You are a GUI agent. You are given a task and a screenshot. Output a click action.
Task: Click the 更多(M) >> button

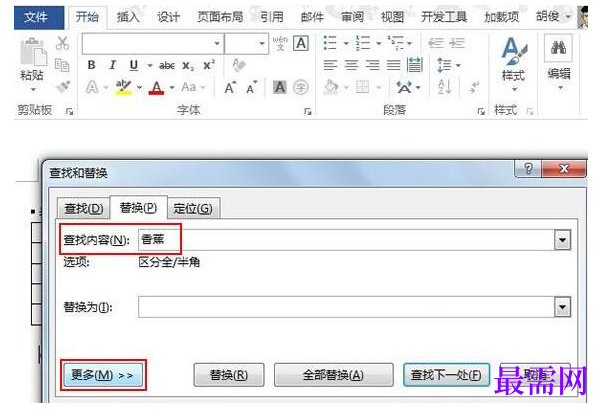tap(103, 375)
